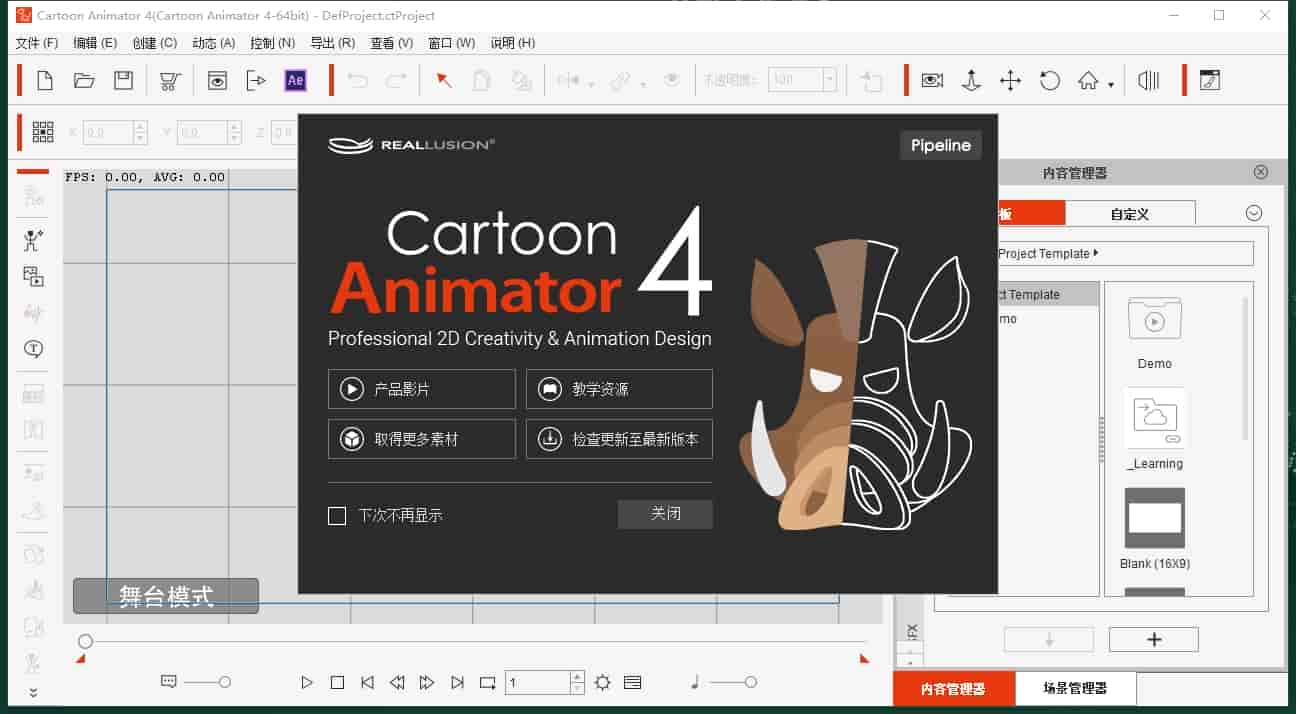
Task: Enable the 下次不再显示 checkbox
Action: click(337, 516)
